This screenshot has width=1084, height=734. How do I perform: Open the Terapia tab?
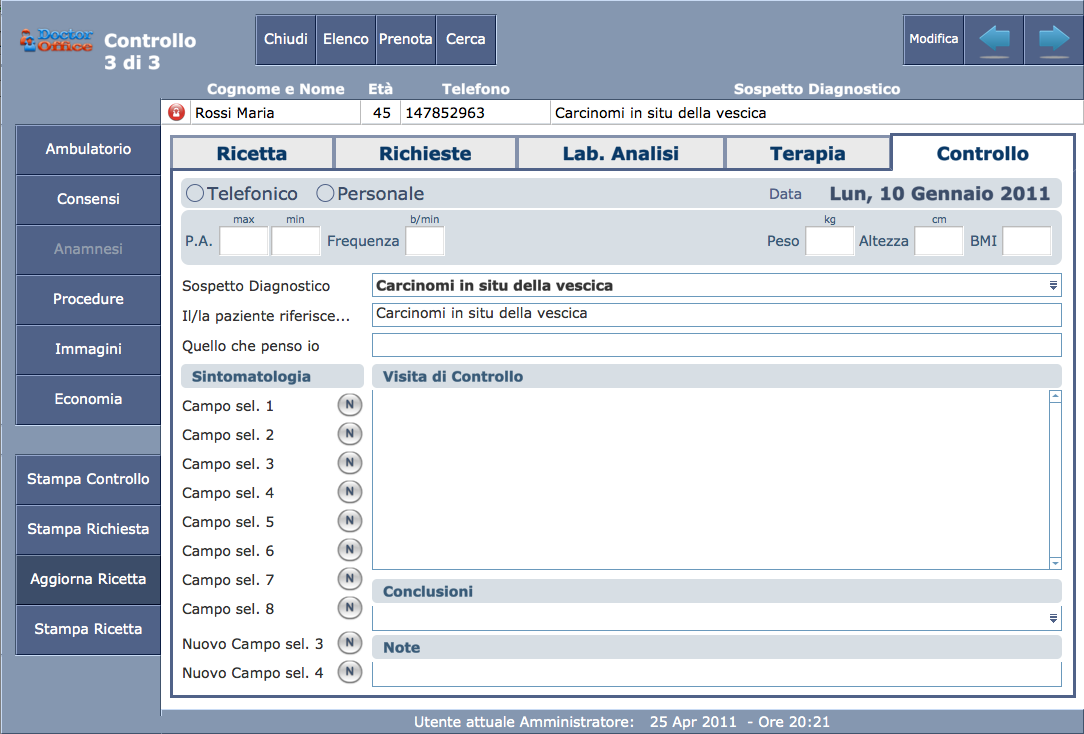coord(807,153)
